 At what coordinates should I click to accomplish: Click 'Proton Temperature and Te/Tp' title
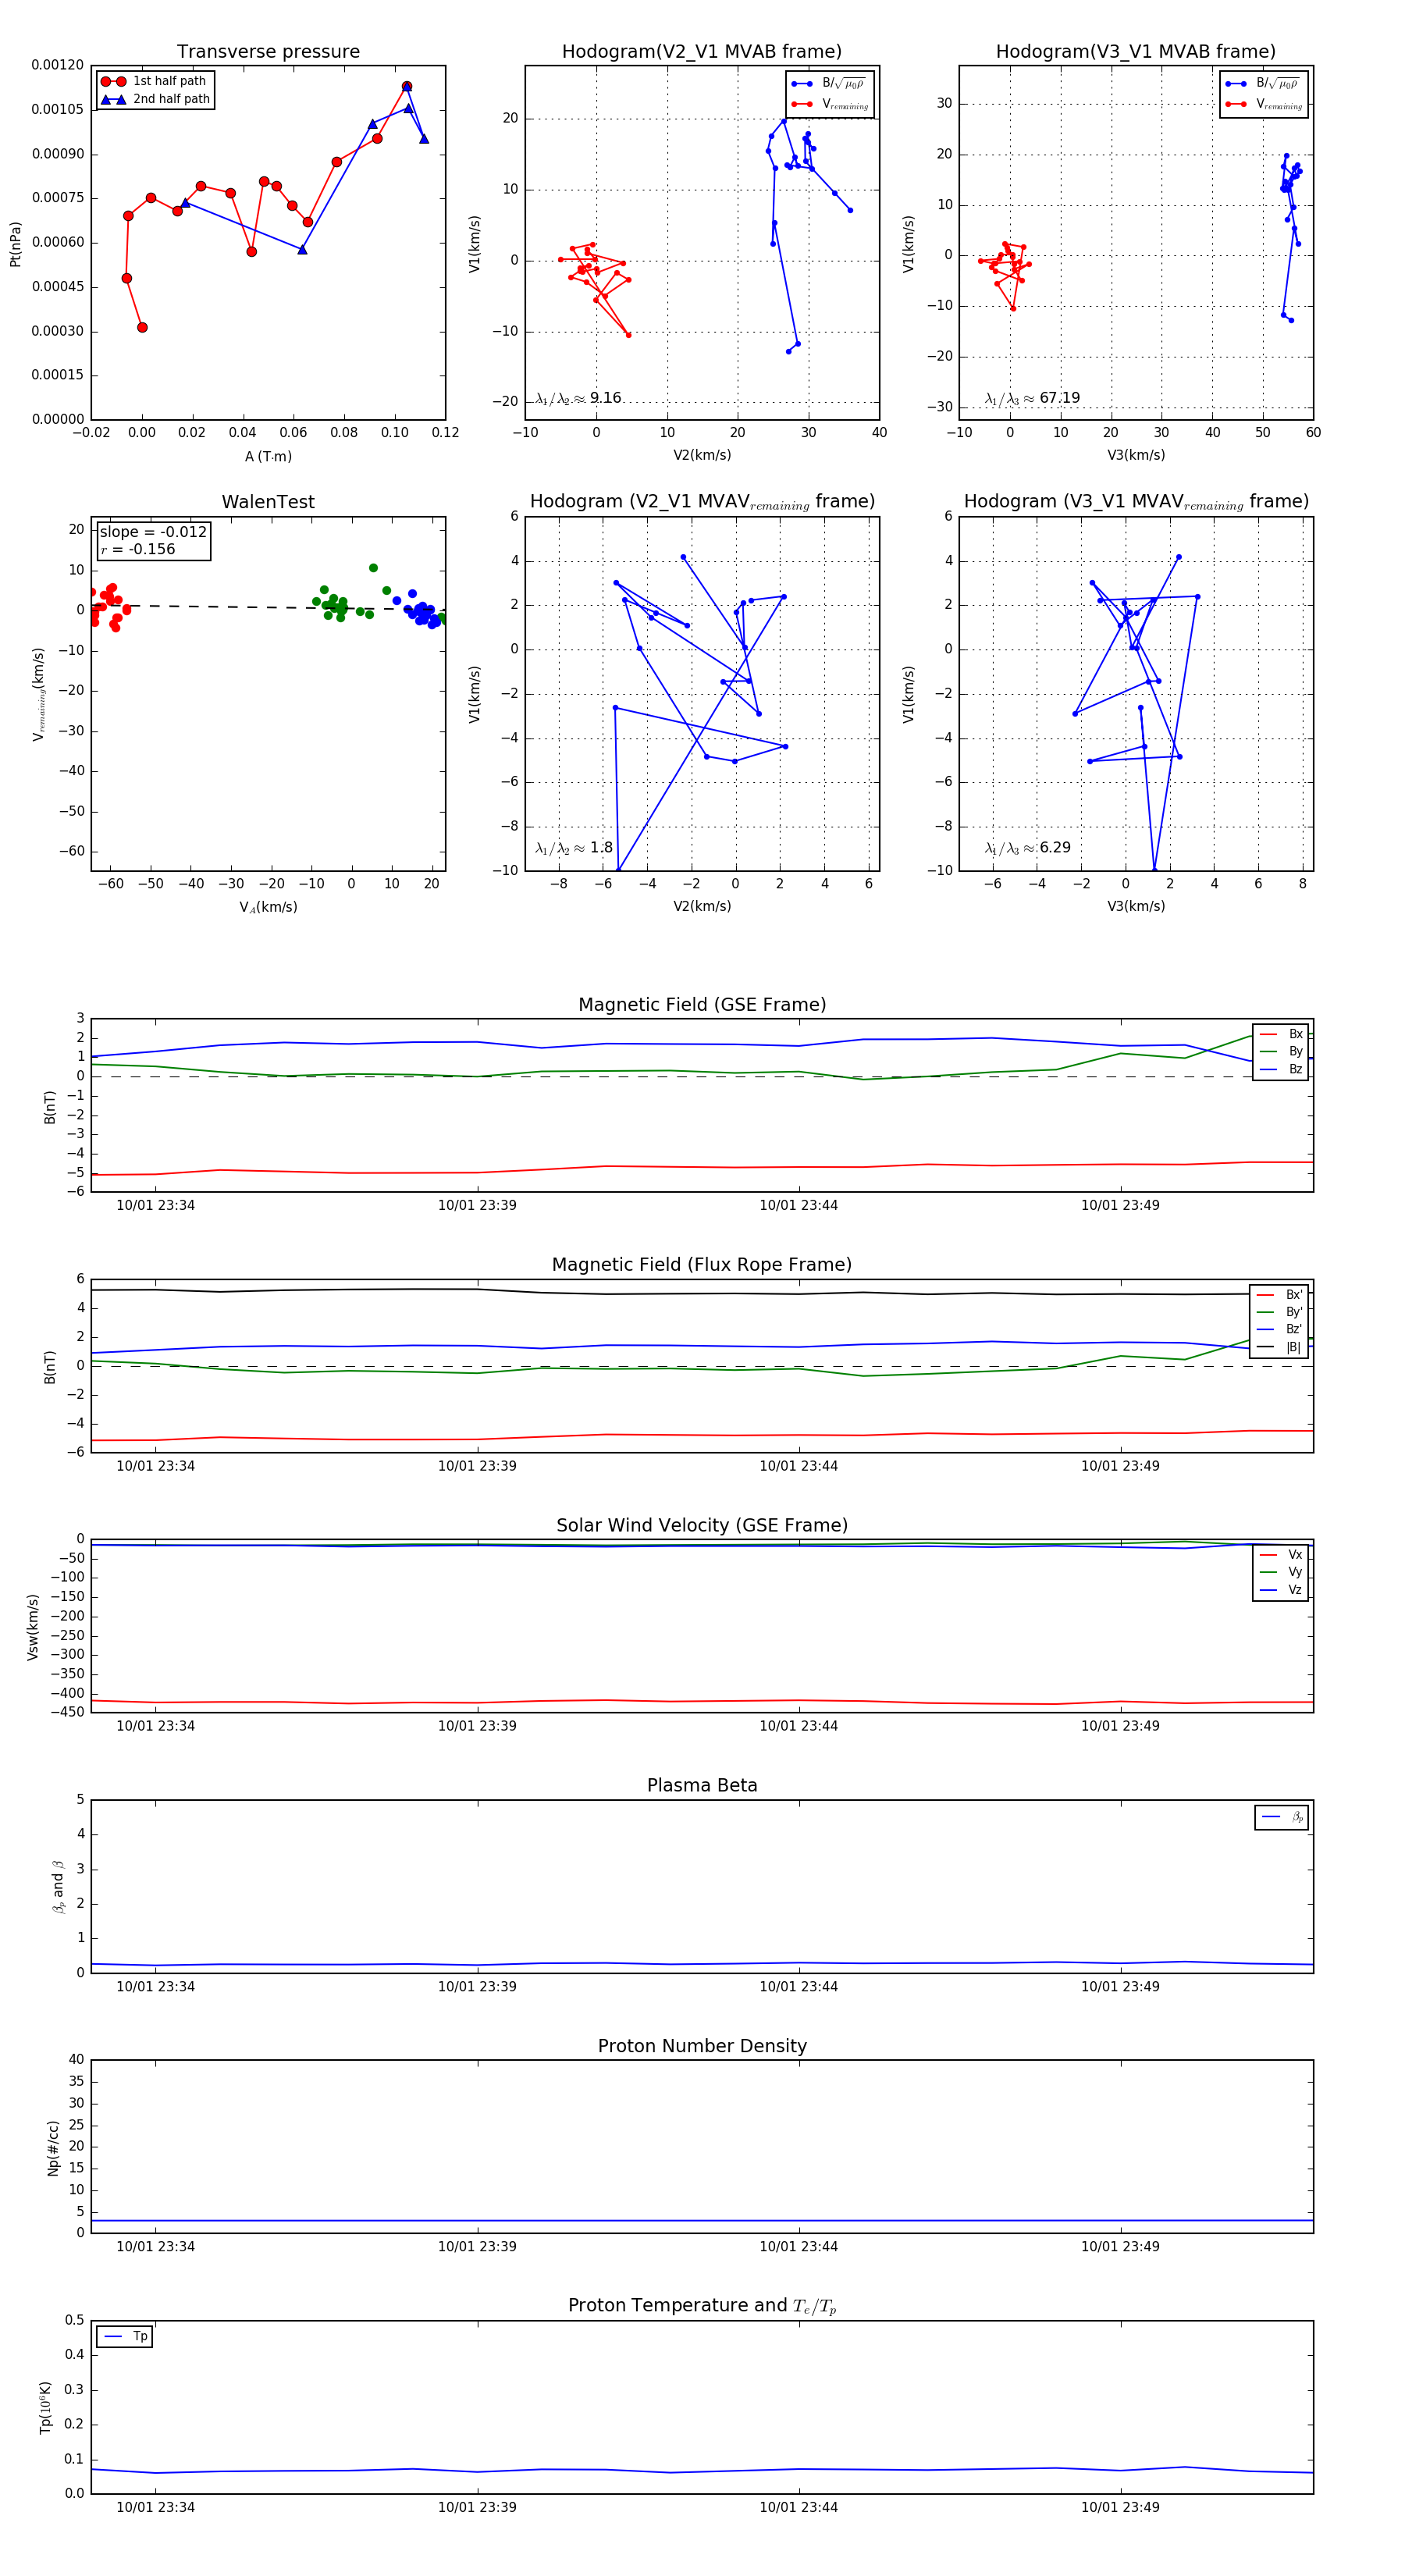point(702,2306)
